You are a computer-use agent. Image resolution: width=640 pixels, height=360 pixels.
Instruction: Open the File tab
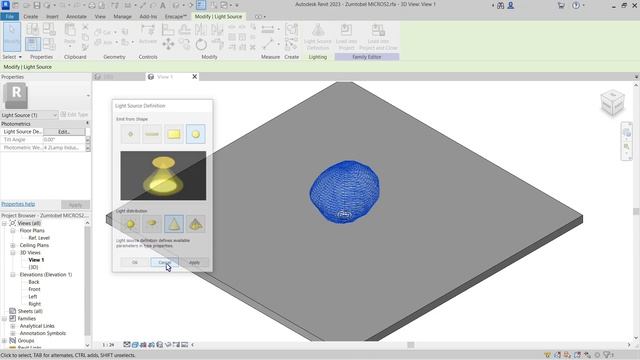pyautogui.click(x=10, y=16)
